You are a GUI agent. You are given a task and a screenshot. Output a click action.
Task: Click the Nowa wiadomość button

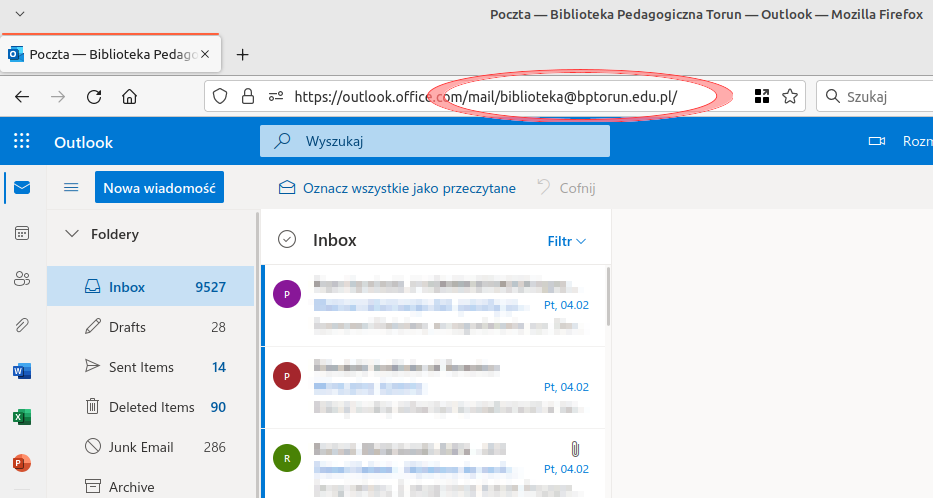(159, 187)
